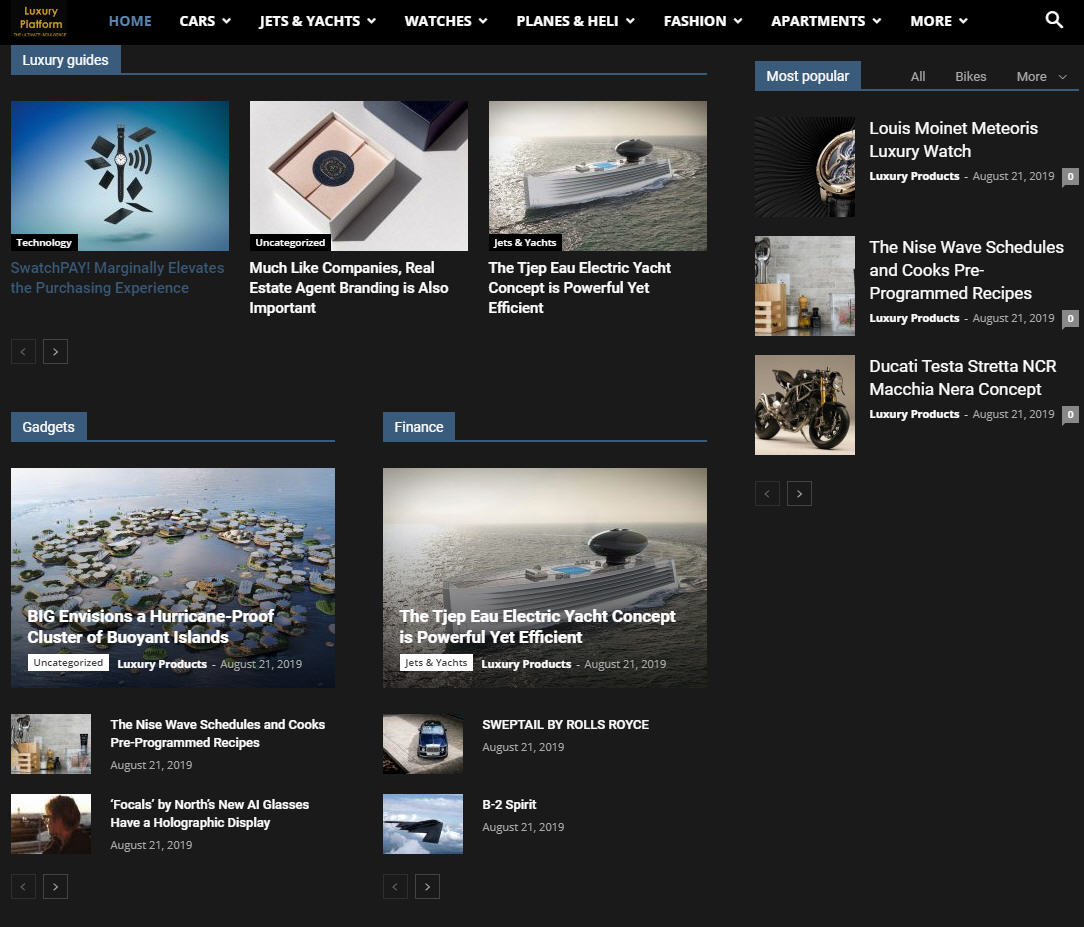
Task: Click next arrow under Gadgets section
Action: pyautogui.click(x=56, y=886)
